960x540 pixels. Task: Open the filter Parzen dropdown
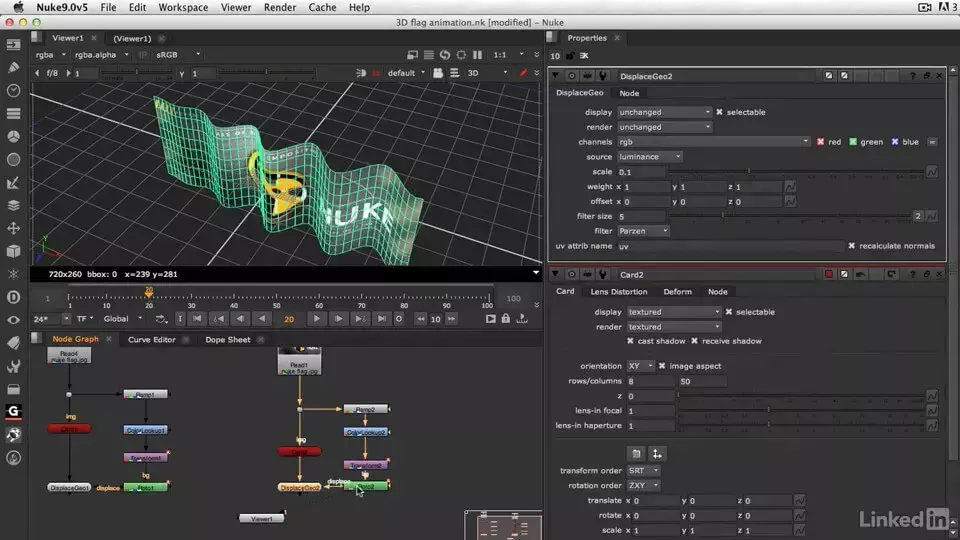click(x=643, y=231)
